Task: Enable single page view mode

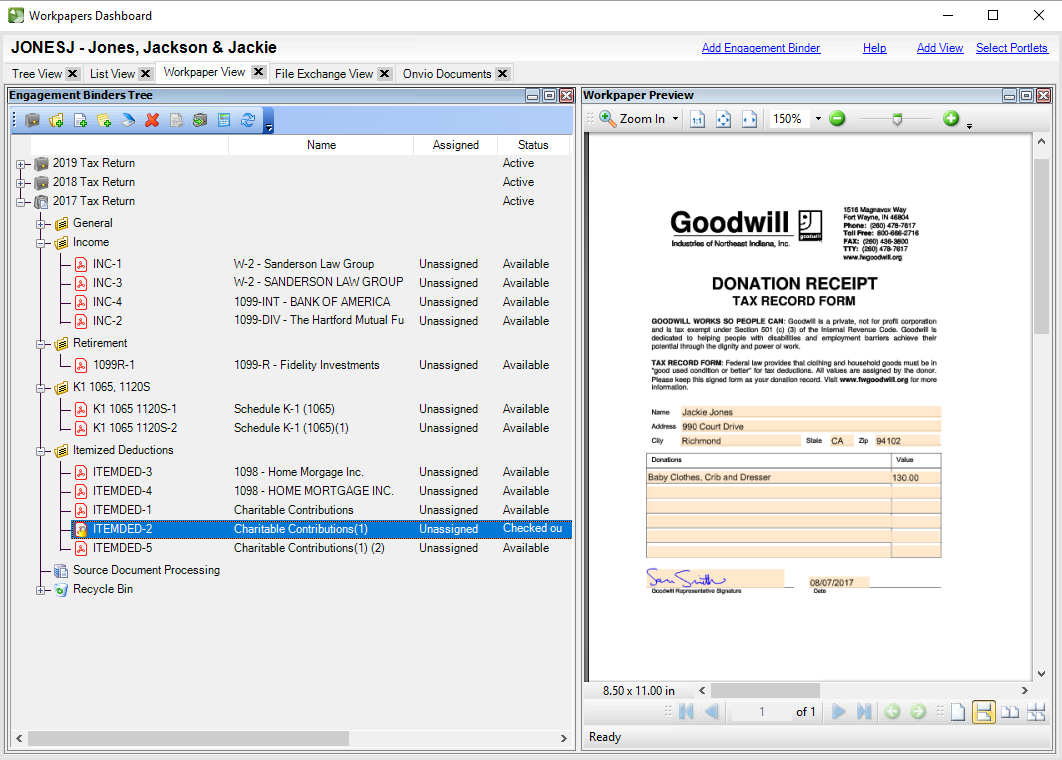Action: 958,712
